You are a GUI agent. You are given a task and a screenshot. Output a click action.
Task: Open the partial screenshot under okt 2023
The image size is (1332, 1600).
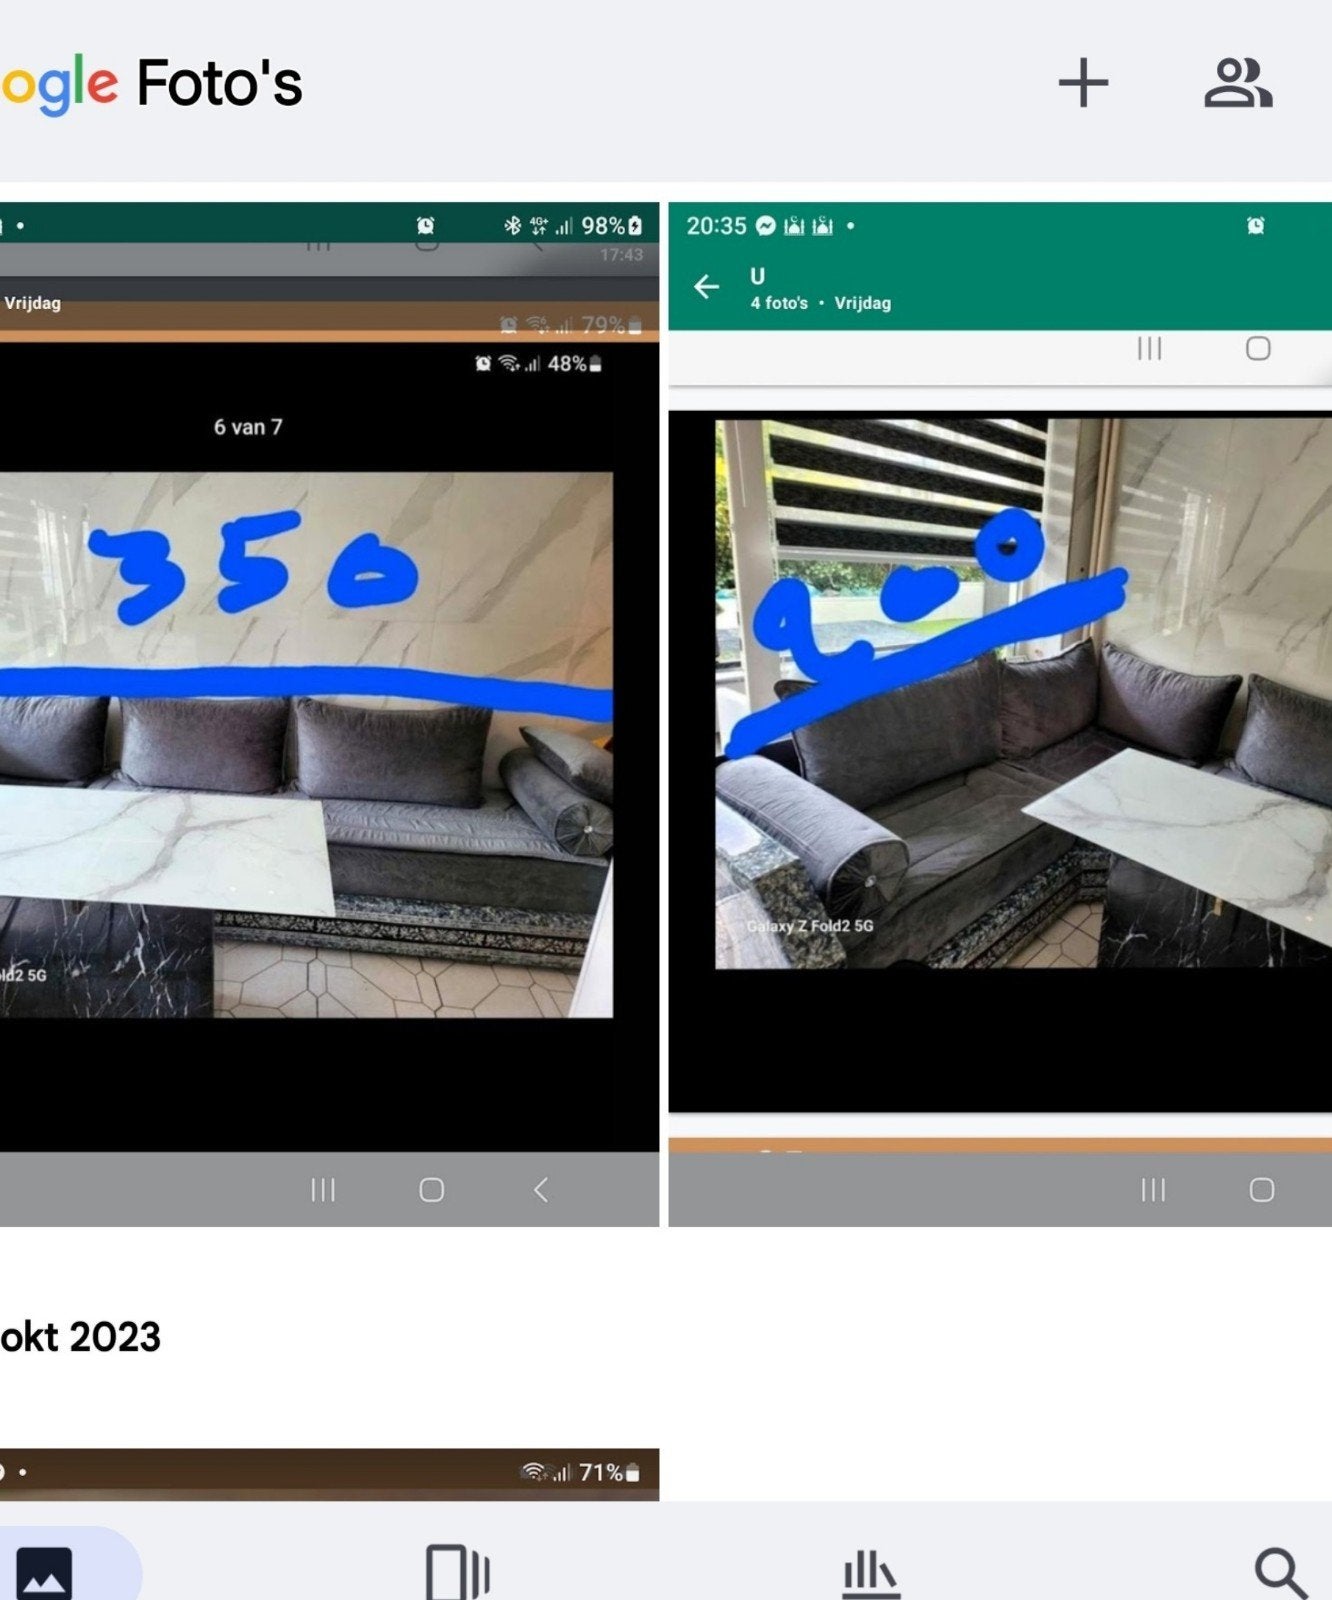click(x=329, y=1474)
